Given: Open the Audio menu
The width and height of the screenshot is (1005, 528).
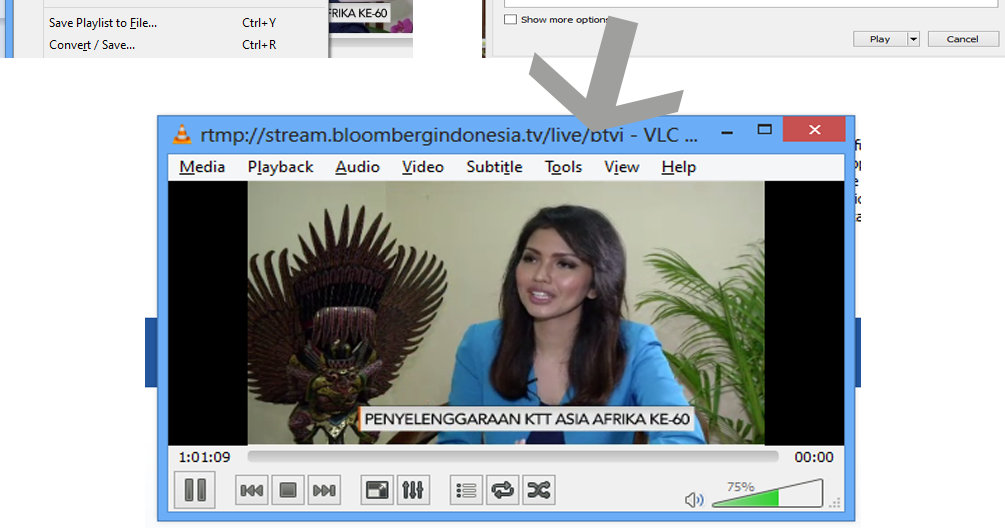Looking at the screenshot, I should tap(357, 167).
